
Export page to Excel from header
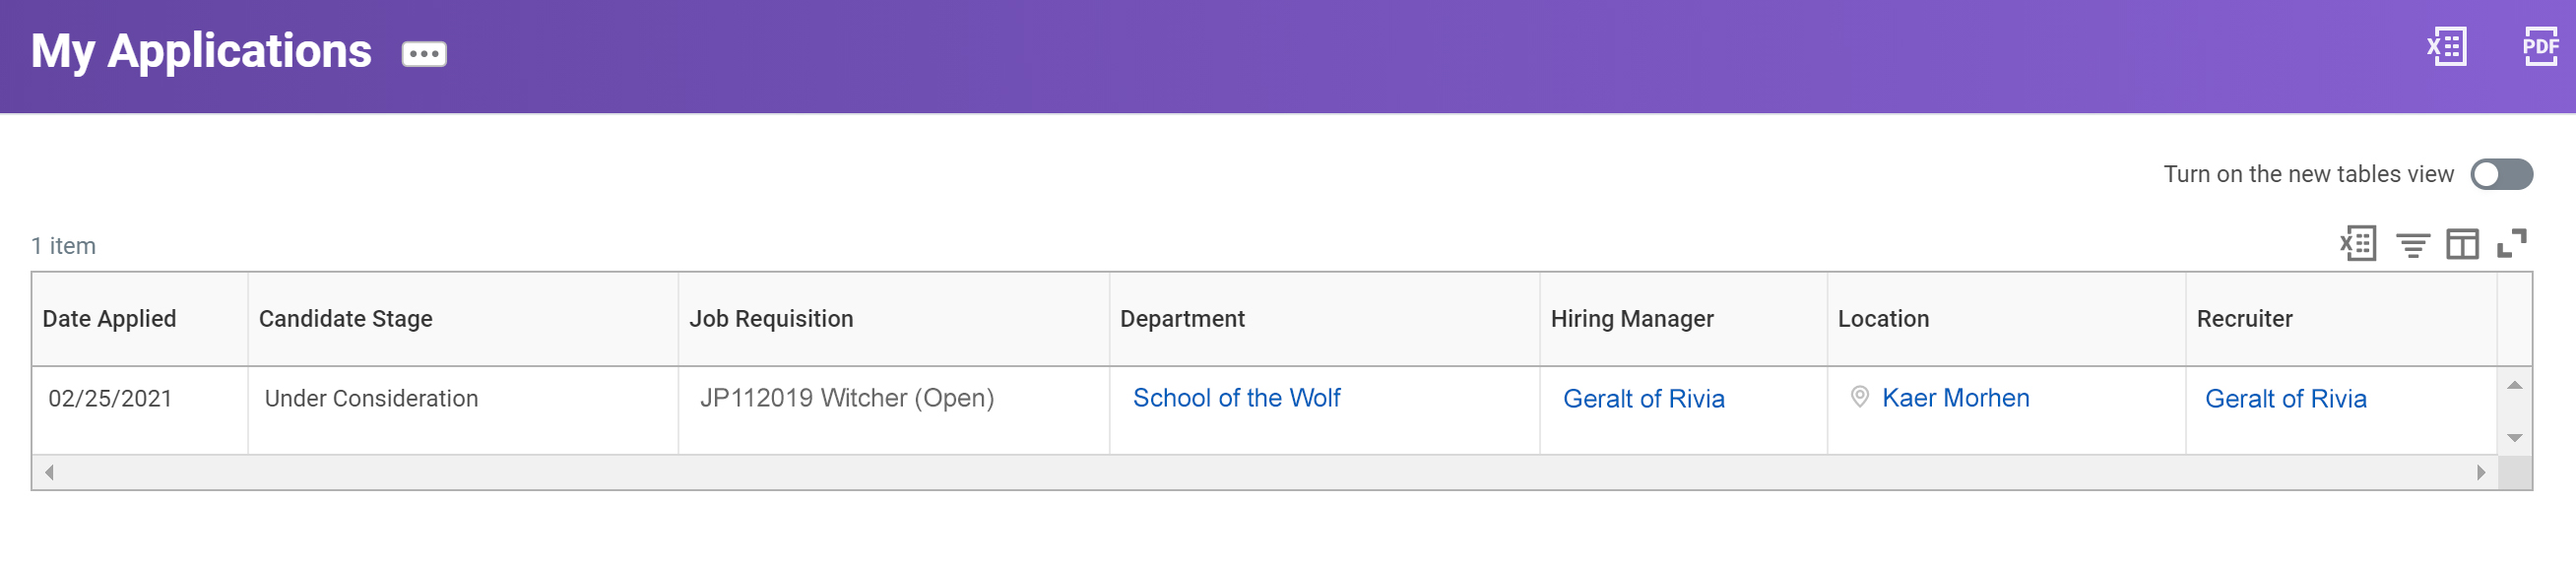(x=2446, y=46)
